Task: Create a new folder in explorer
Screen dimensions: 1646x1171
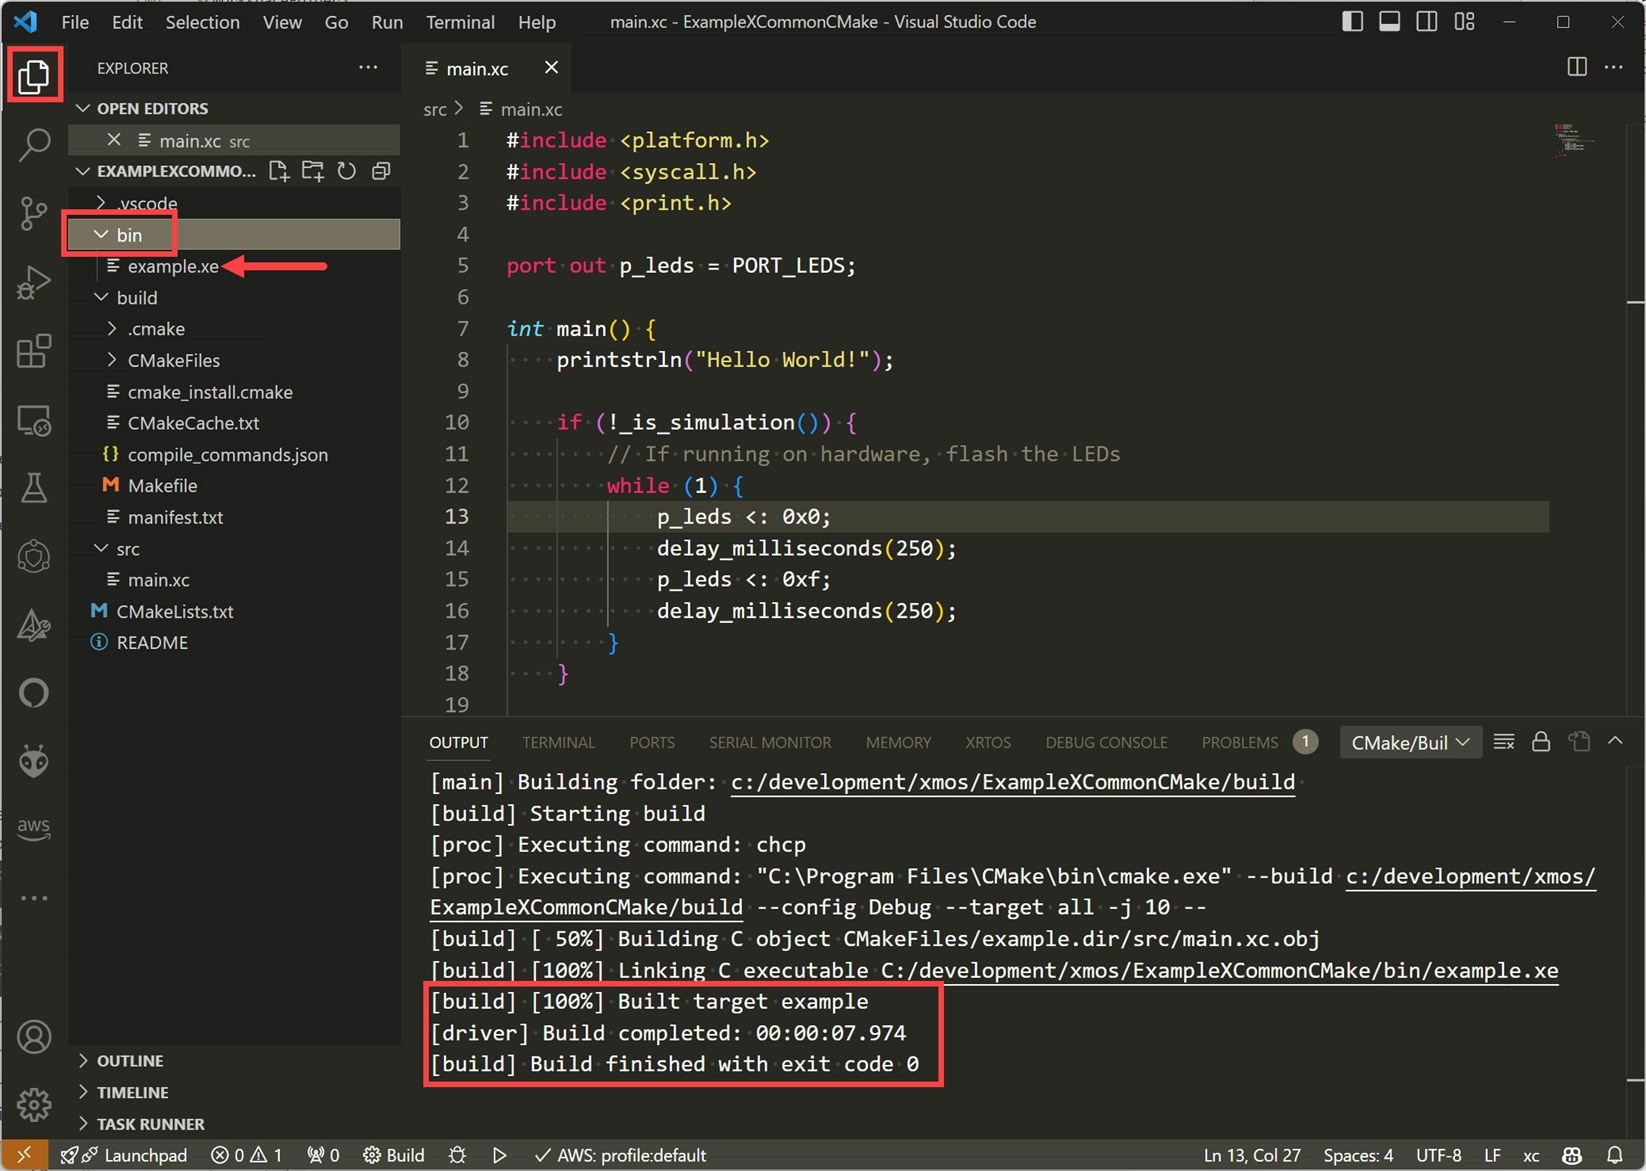Action: pyautogui.click(x=313, y=171)
